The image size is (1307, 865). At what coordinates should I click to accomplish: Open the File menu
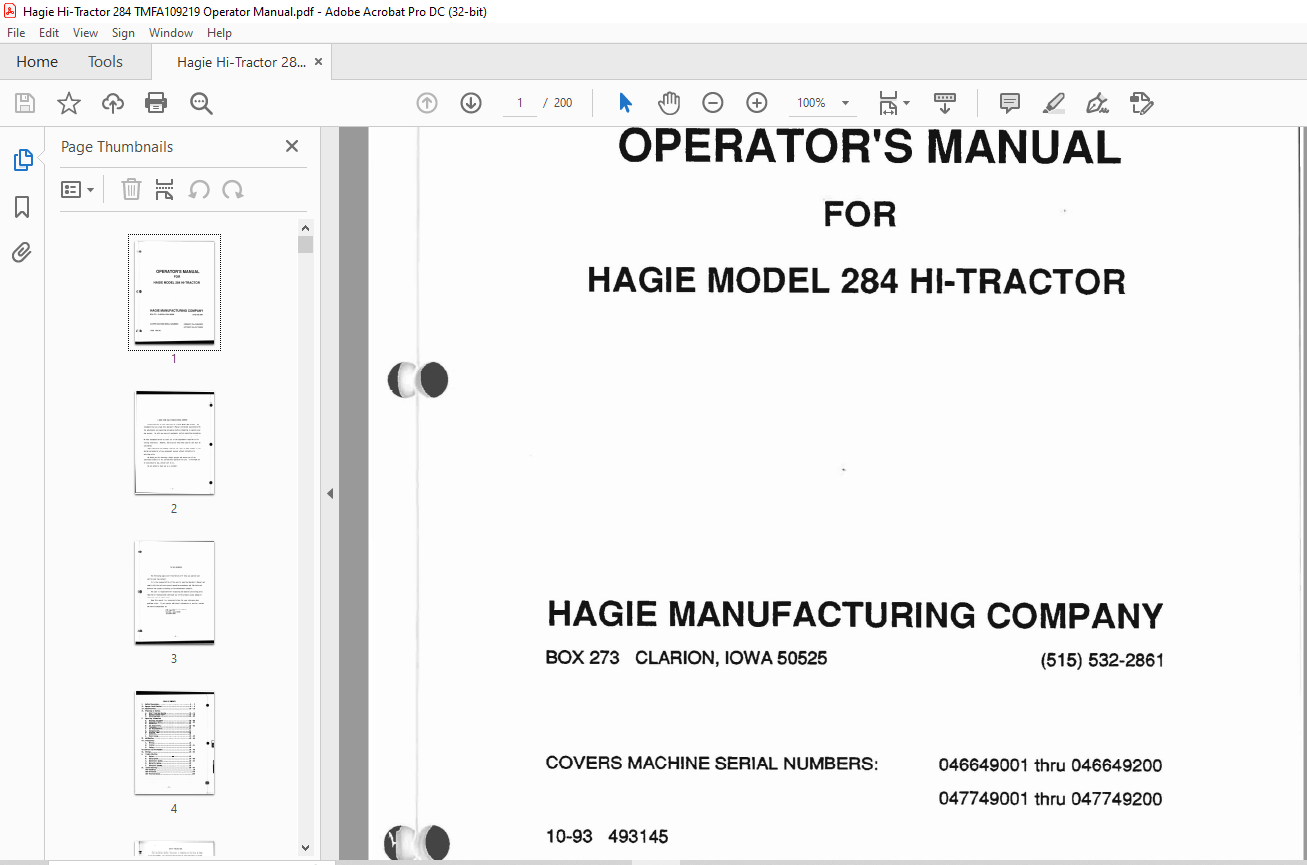(x=16, y=33)
